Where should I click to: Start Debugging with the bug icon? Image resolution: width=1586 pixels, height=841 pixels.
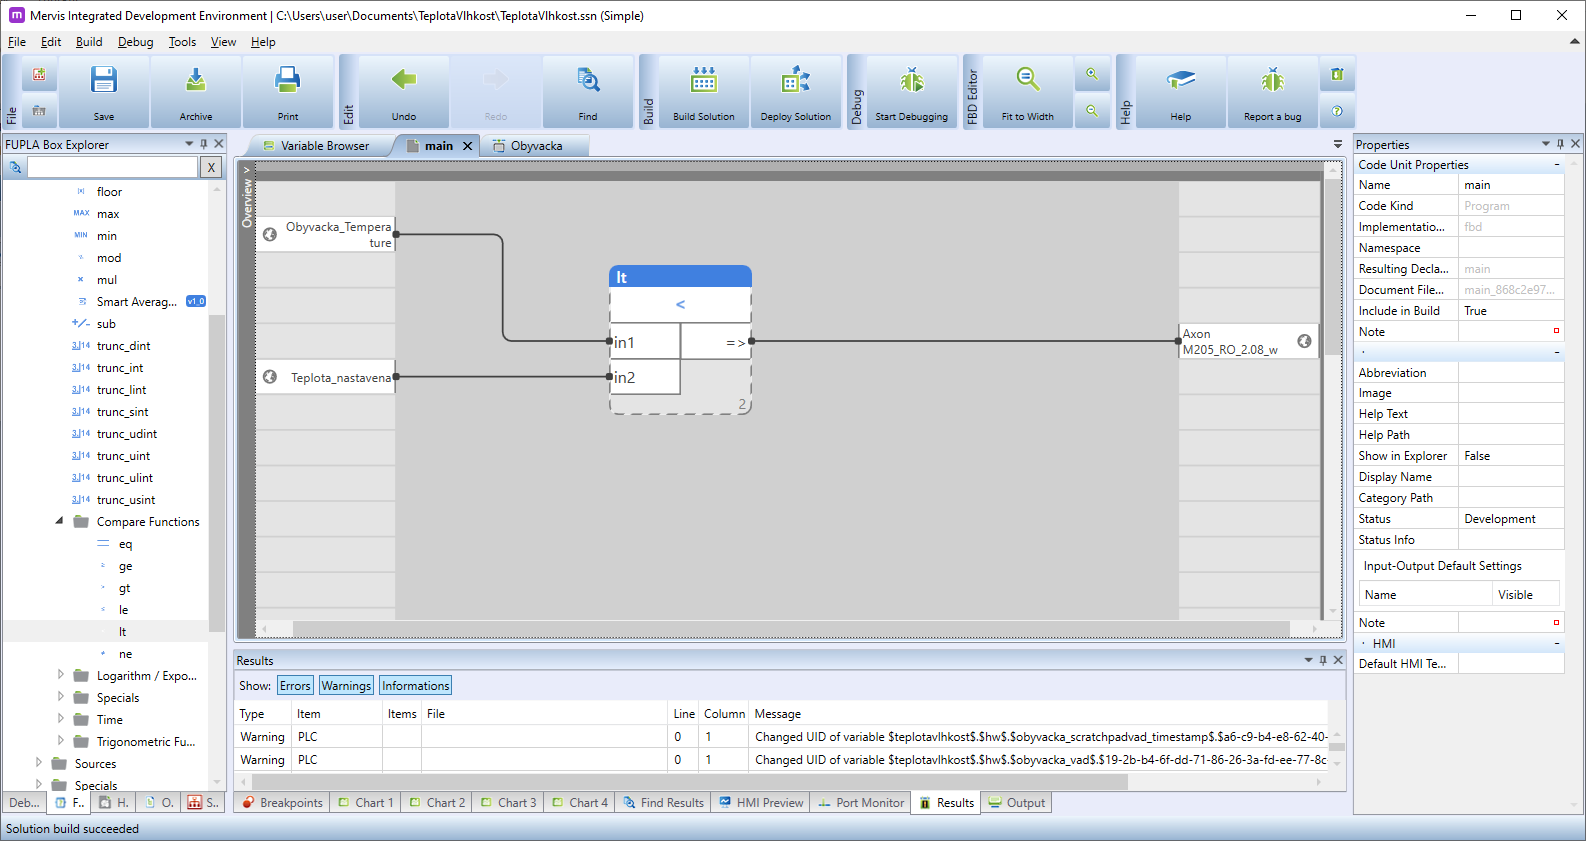click(x=911, y=82)
